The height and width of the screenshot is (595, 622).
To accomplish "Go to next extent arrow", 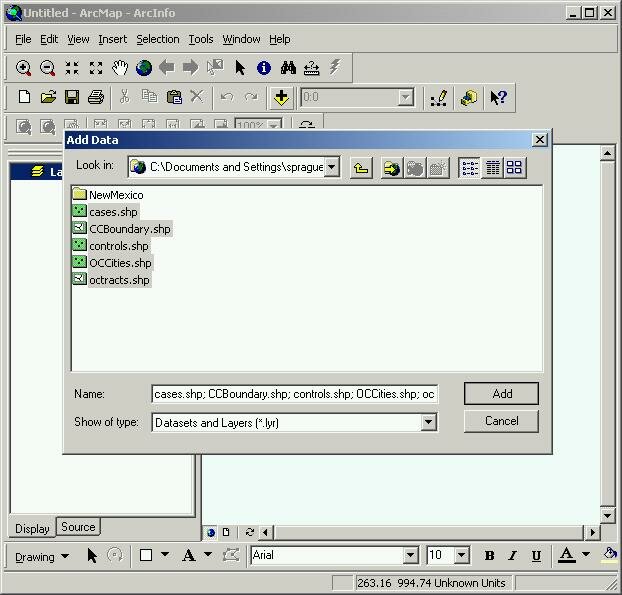I will (x=191, y=68).
